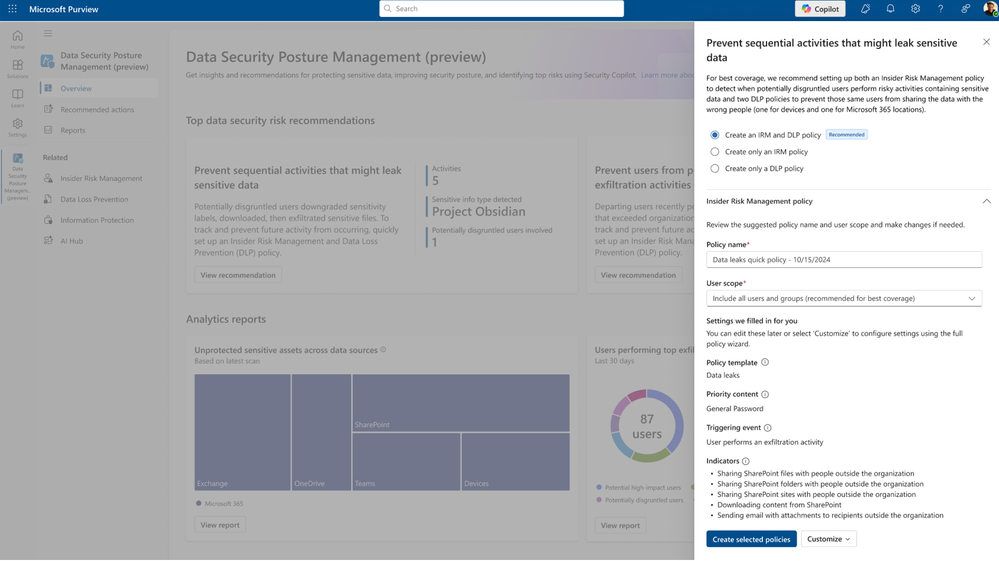This screenshot has height=561, width=999.
Task: Open the User scope dropdown
Action: tap(844, 298)
